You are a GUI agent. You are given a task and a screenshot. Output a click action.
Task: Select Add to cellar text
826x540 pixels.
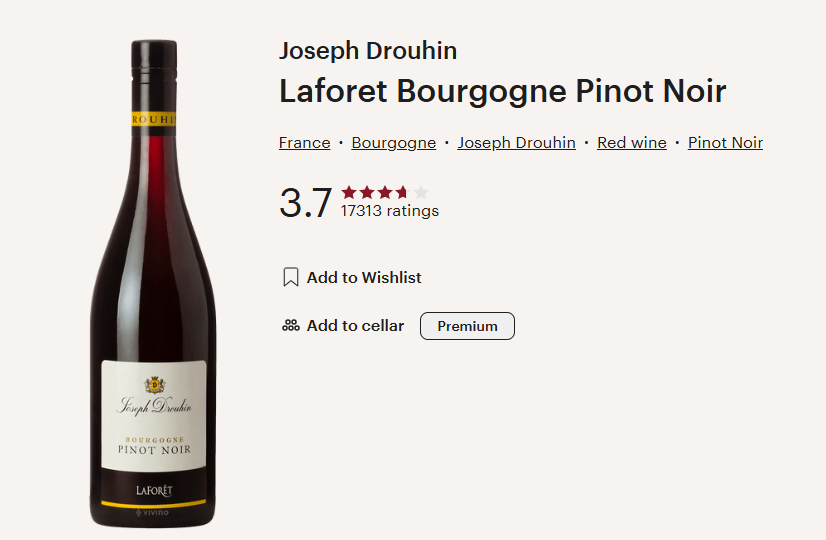pyautogui.click(x=356, y=326)
